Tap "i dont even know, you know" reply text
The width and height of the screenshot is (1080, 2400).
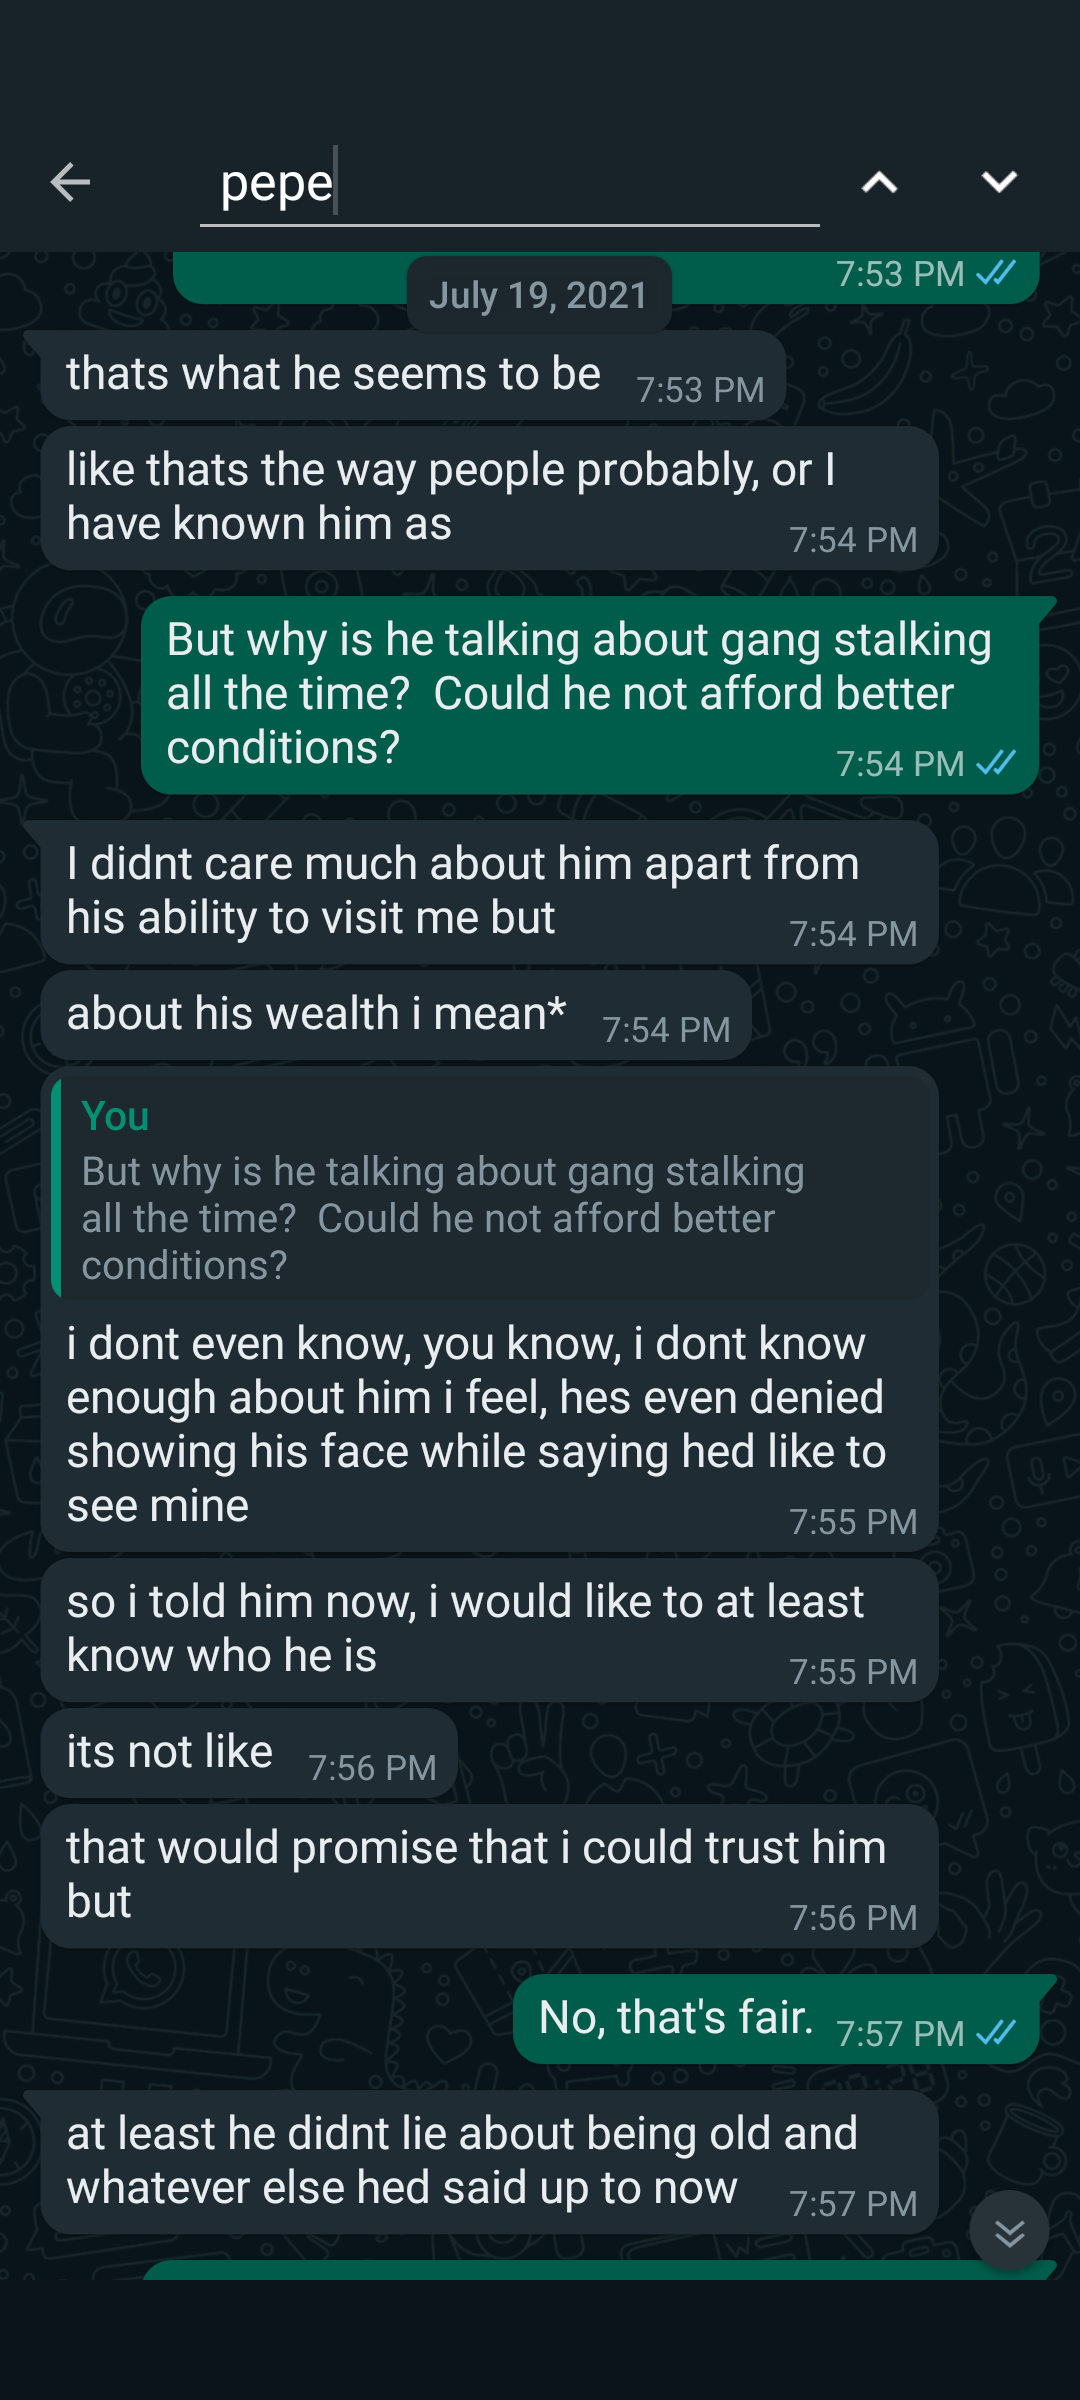[476, 1425]
